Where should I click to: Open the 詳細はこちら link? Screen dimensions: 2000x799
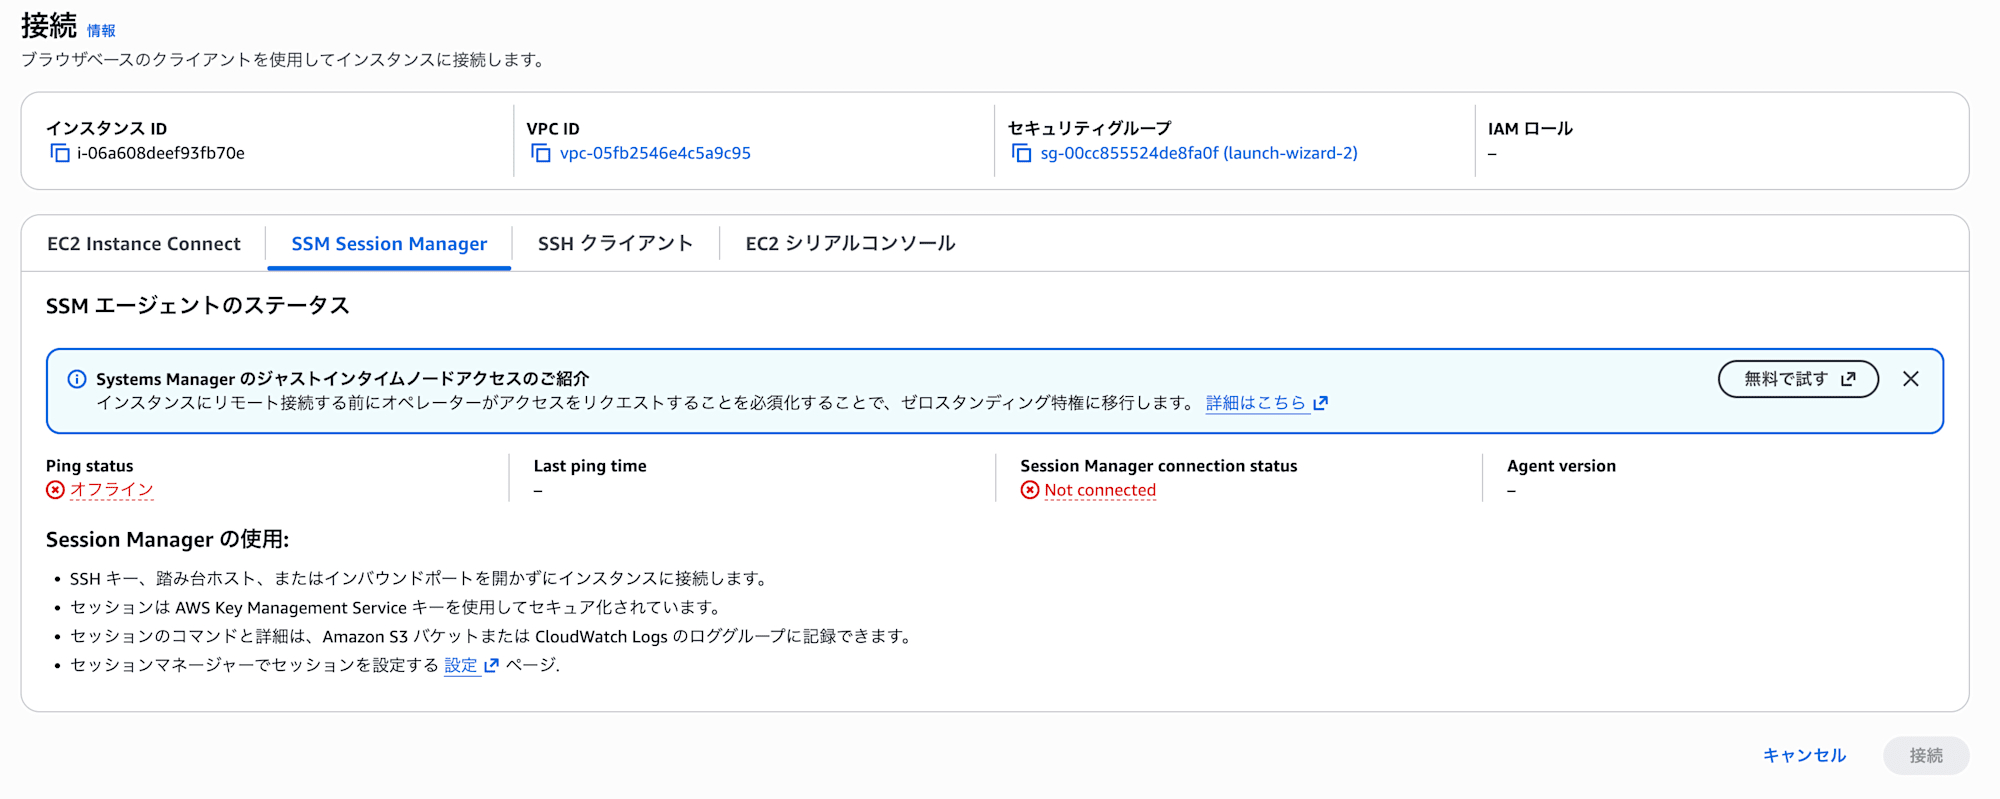1256,403
